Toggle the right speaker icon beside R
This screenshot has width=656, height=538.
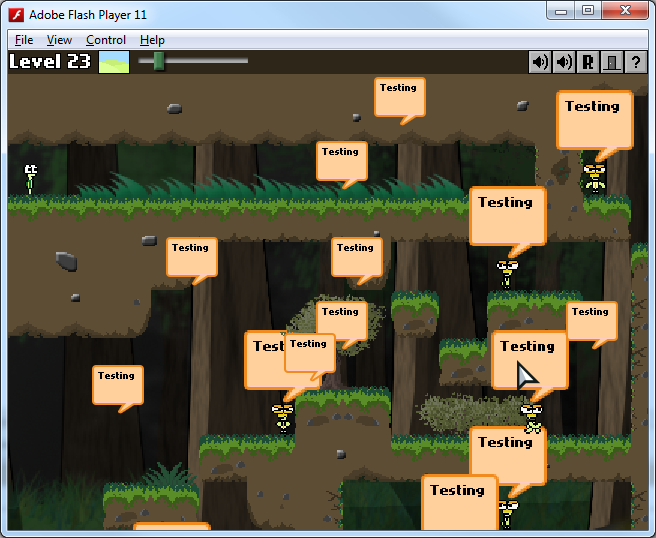(564, 62)
